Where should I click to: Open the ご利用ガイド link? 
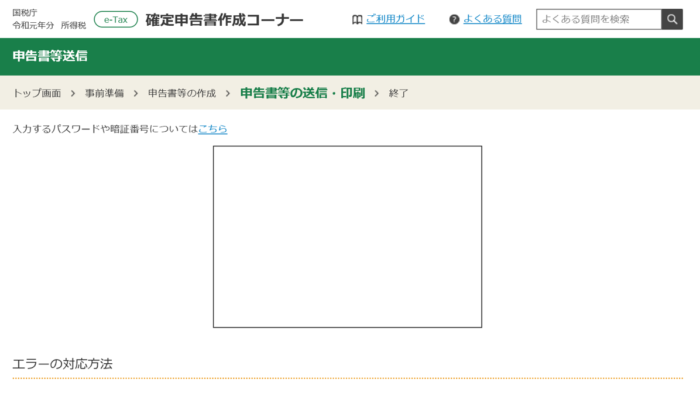395,19
